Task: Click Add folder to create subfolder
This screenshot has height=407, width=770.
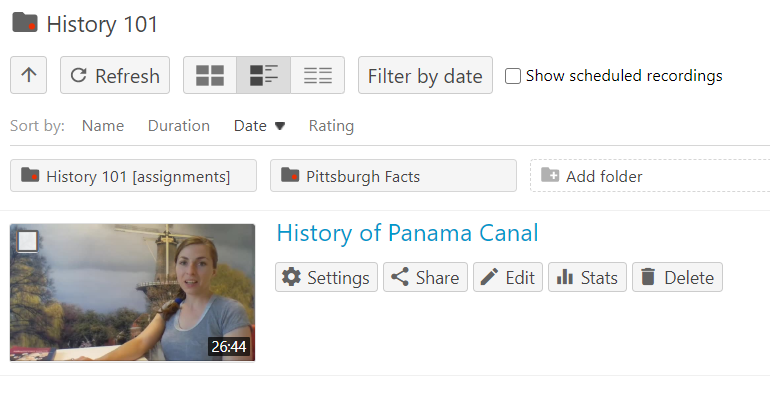Action: [603, 176]
